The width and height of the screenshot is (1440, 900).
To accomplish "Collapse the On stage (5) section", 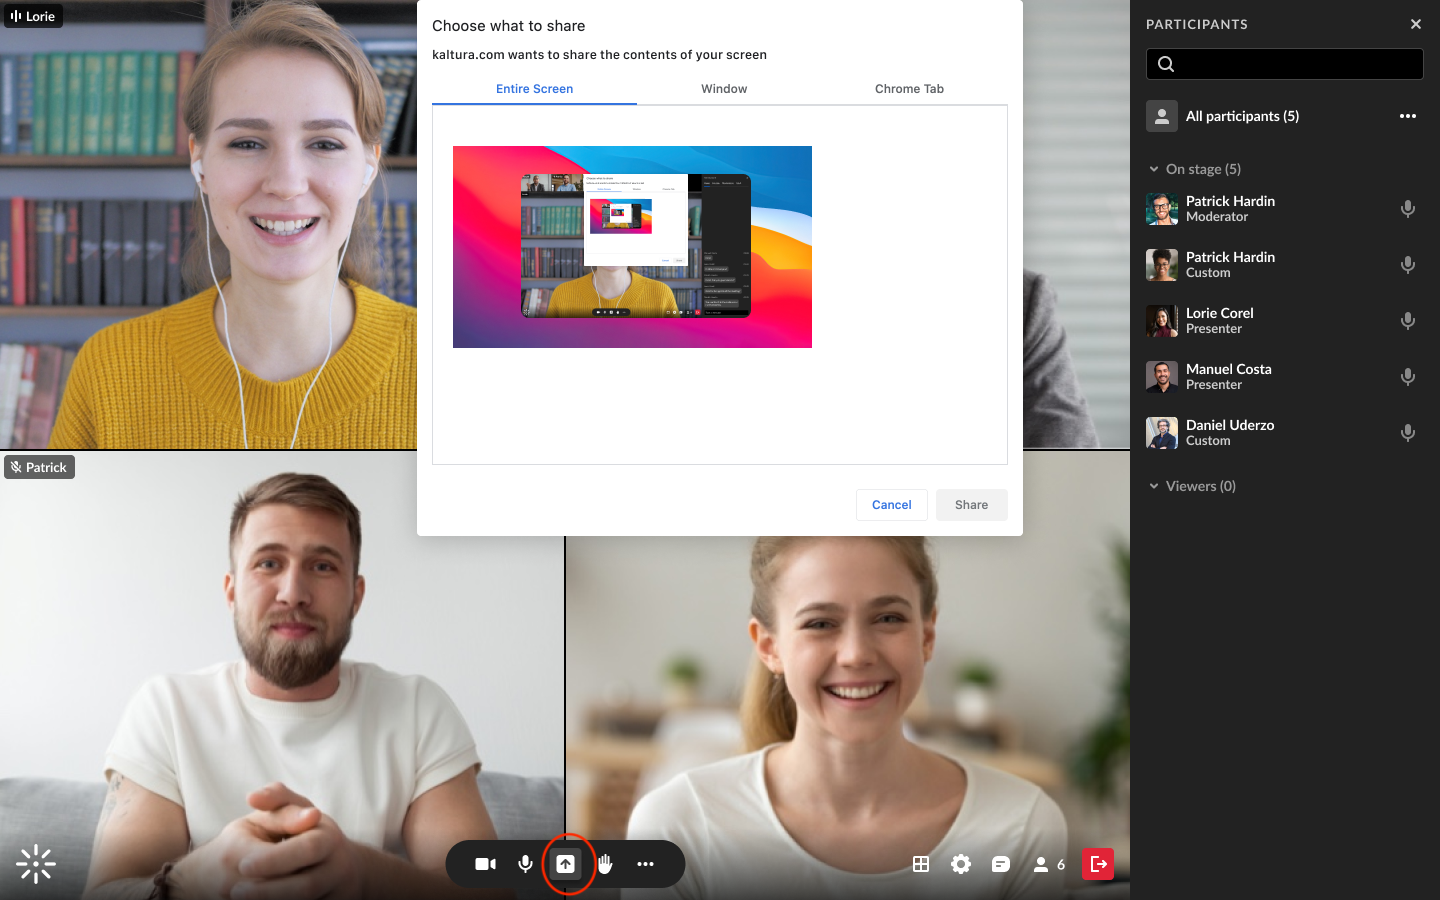I will pyautogui.click(x=1154, y=169).
